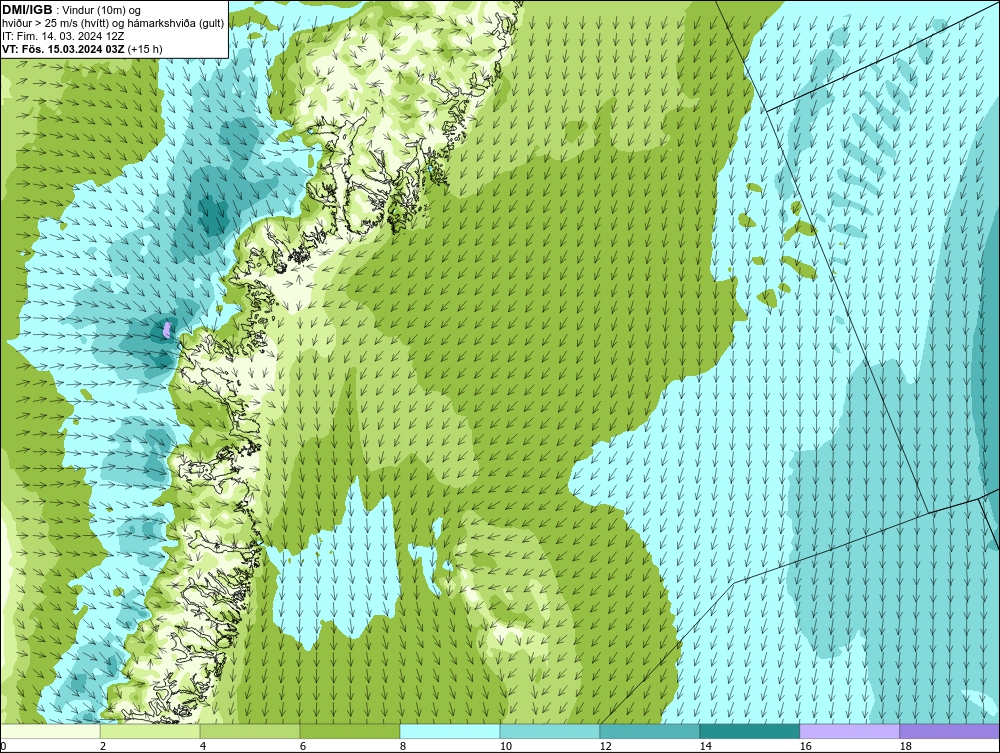Click the medium teal 12–14 legend swatch
Viewport: 1000px width, 753px height.
click(649, 731)
